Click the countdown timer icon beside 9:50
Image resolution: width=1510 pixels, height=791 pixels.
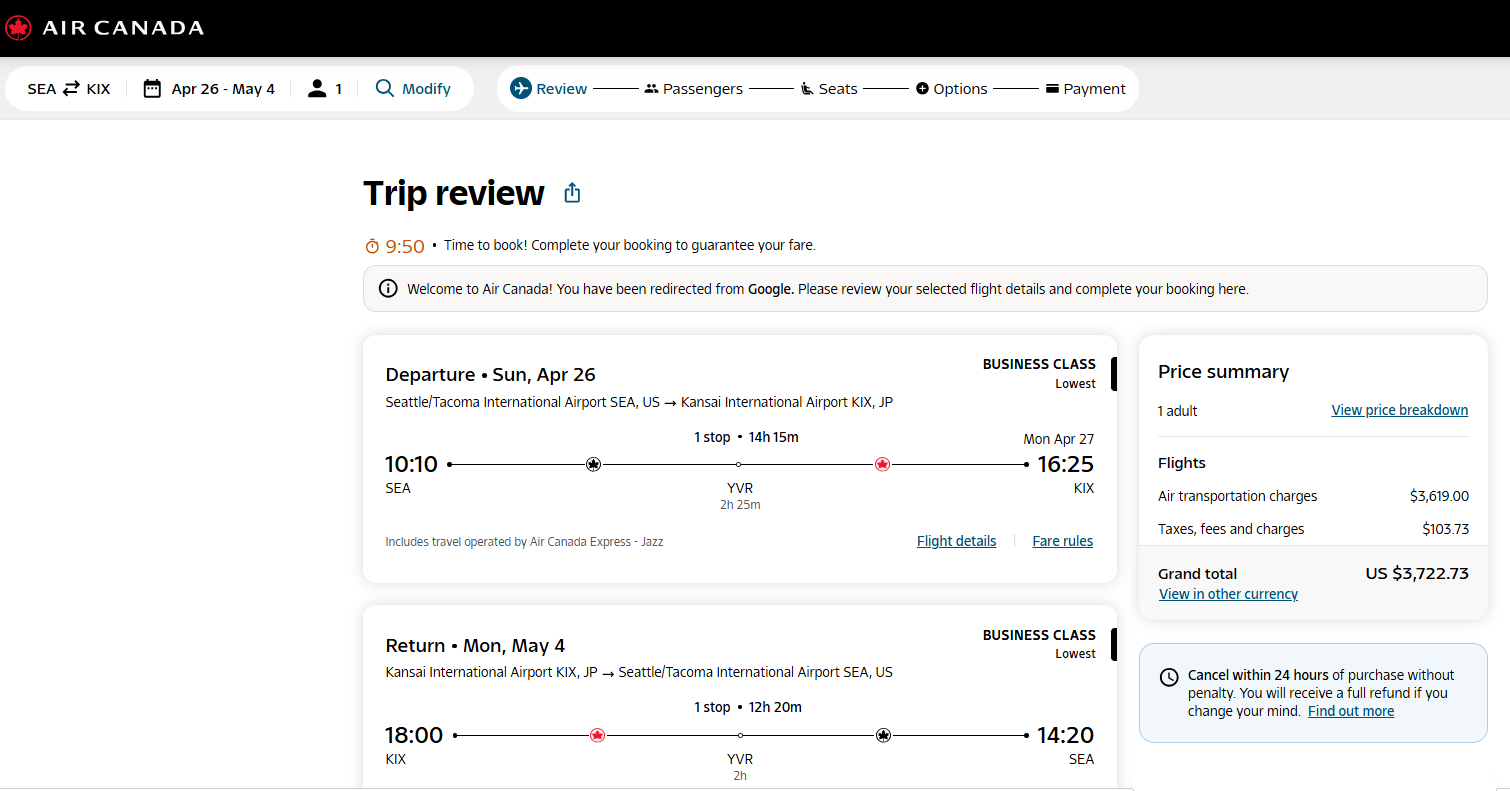371,244
